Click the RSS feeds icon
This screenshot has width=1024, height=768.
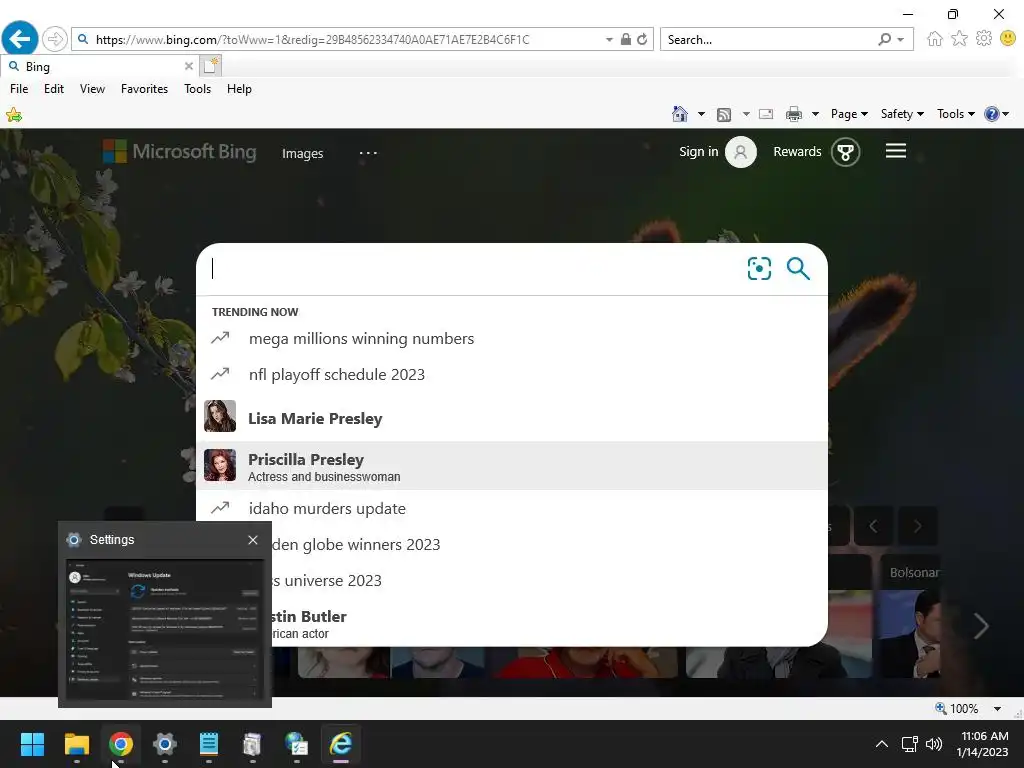(724, 115)
